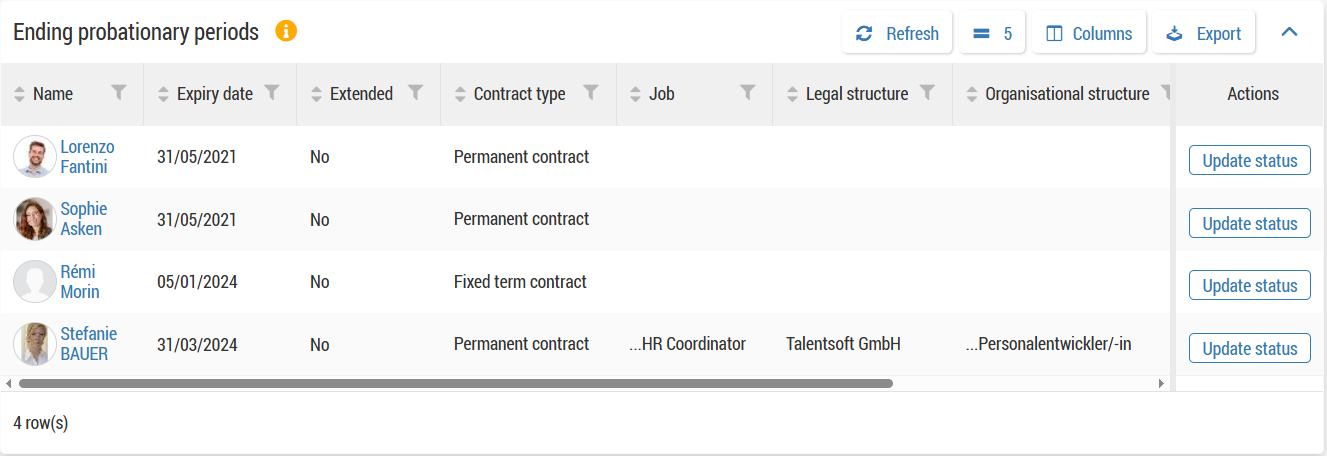This screenshot has height=456, width=1327.
Task: Open rows-per-page selector showing 5
Action: (x=992, y=33)
